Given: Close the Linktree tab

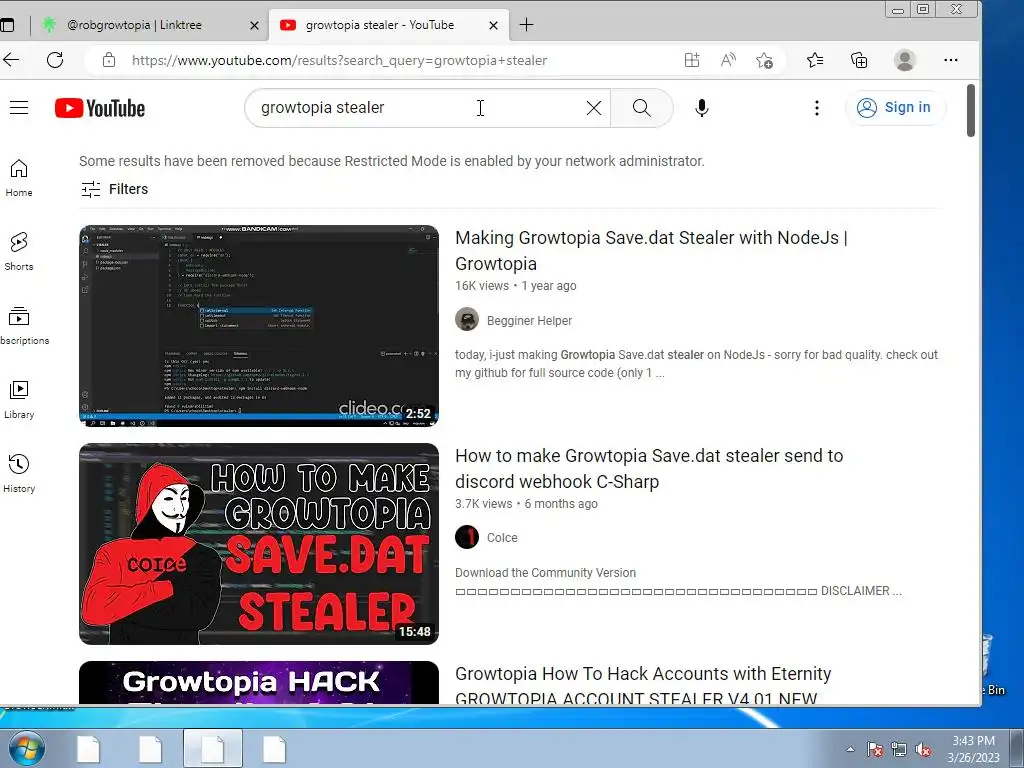Looking at the screenshot, I should point(255,25).
